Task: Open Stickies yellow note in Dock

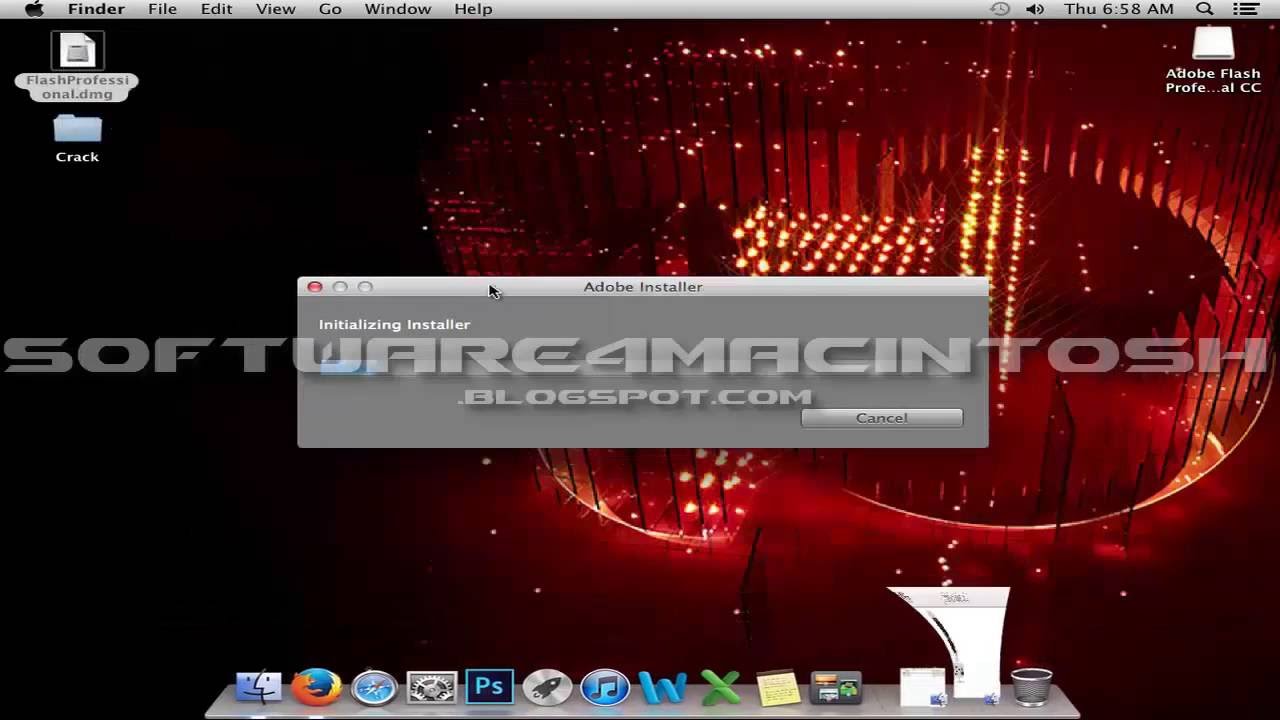Action: click(778, 688)
